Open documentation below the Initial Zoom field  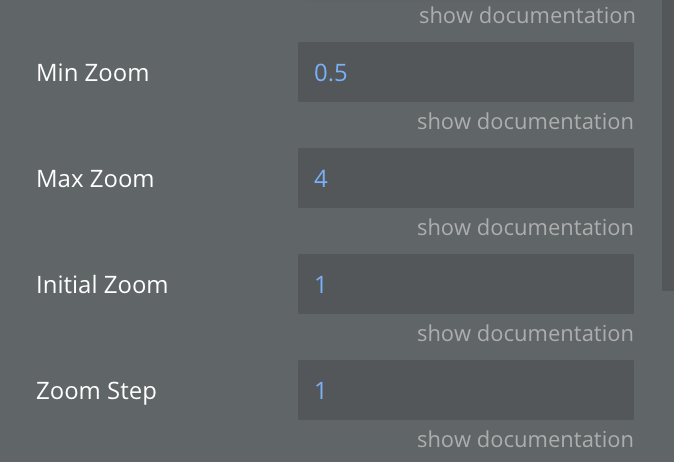pos(525,334)
